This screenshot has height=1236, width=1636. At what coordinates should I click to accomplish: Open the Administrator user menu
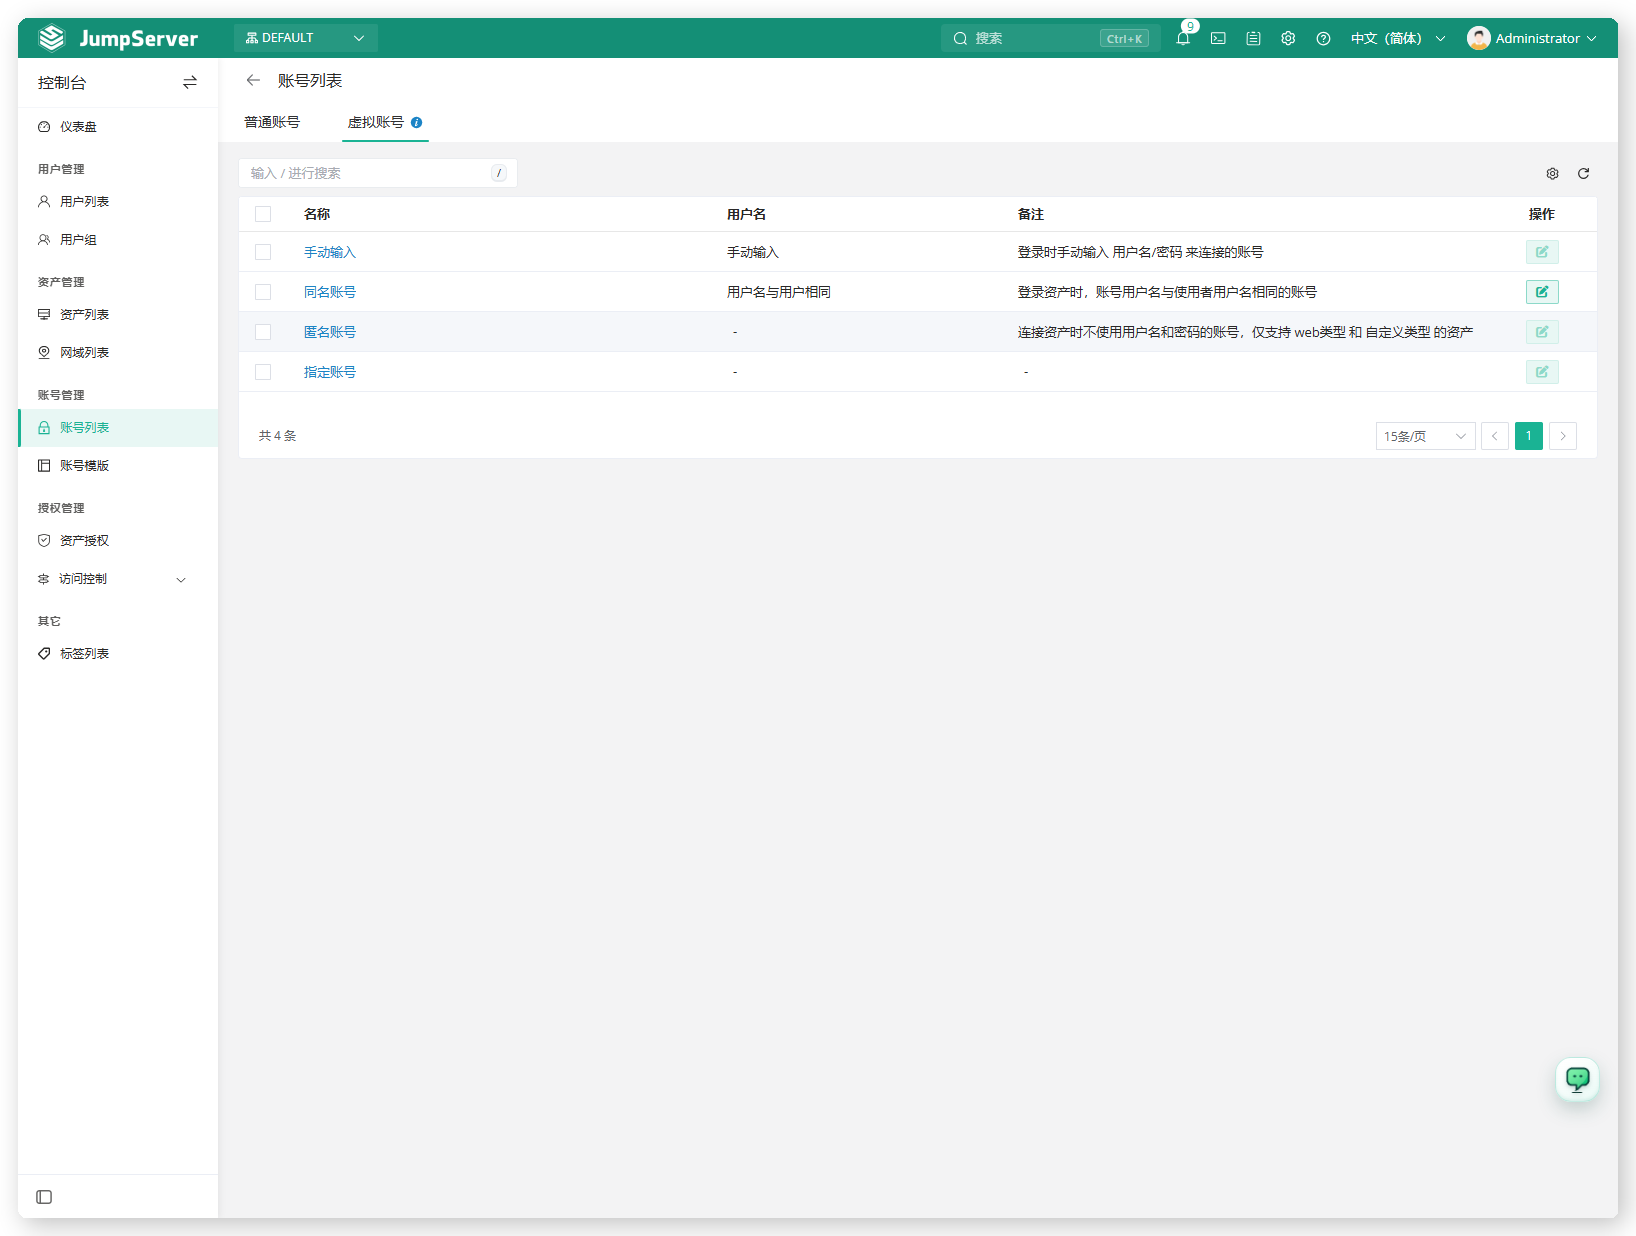coord(1531,38)
